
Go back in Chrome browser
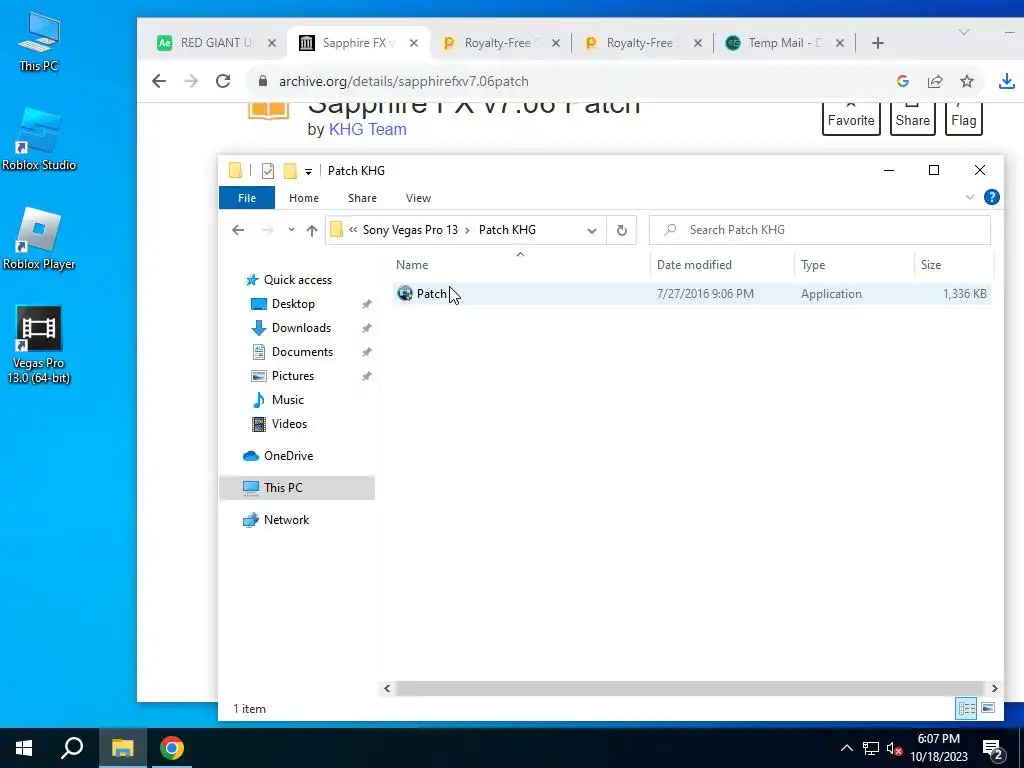click(x=159, y=81)
